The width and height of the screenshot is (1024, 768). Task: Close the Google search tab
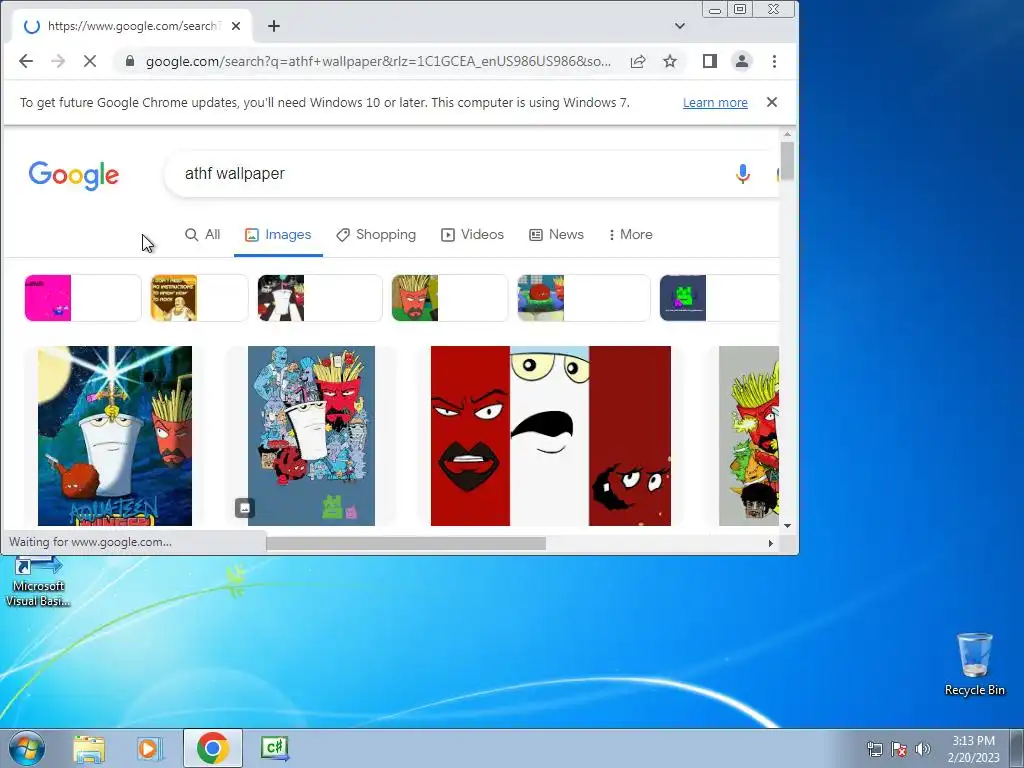click(x=236, y=26)
